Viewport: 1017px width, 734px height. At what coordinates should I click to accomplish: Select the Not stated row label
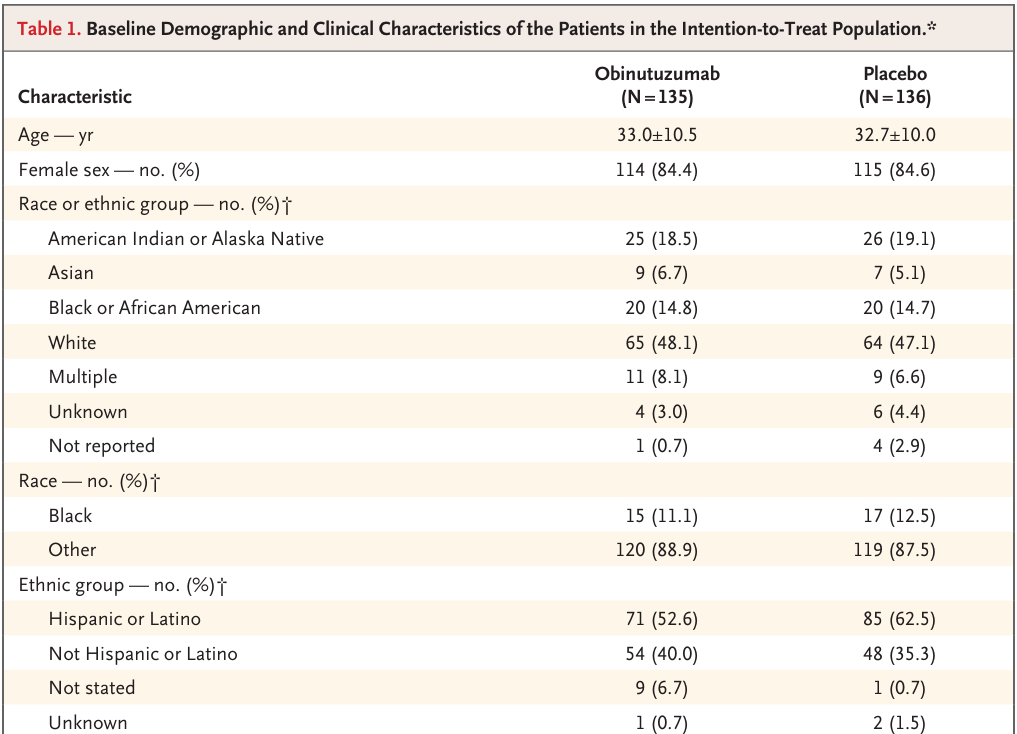[x=92, y=688]
